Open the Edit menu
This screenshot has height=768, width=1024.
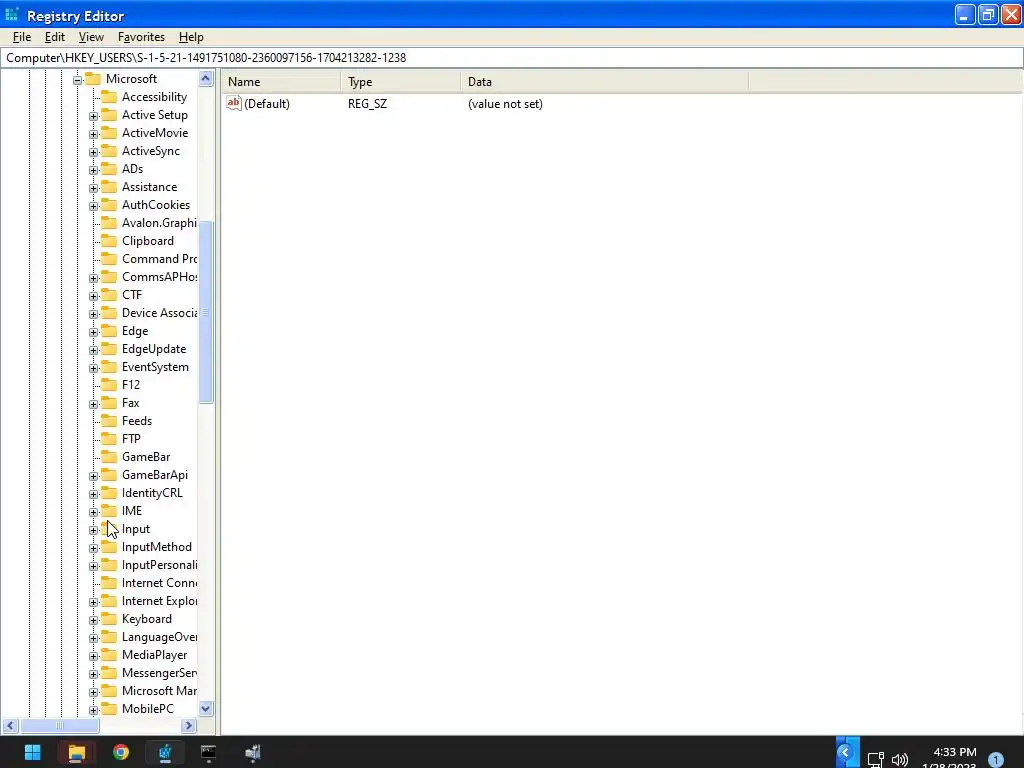(x=55, y=37)
